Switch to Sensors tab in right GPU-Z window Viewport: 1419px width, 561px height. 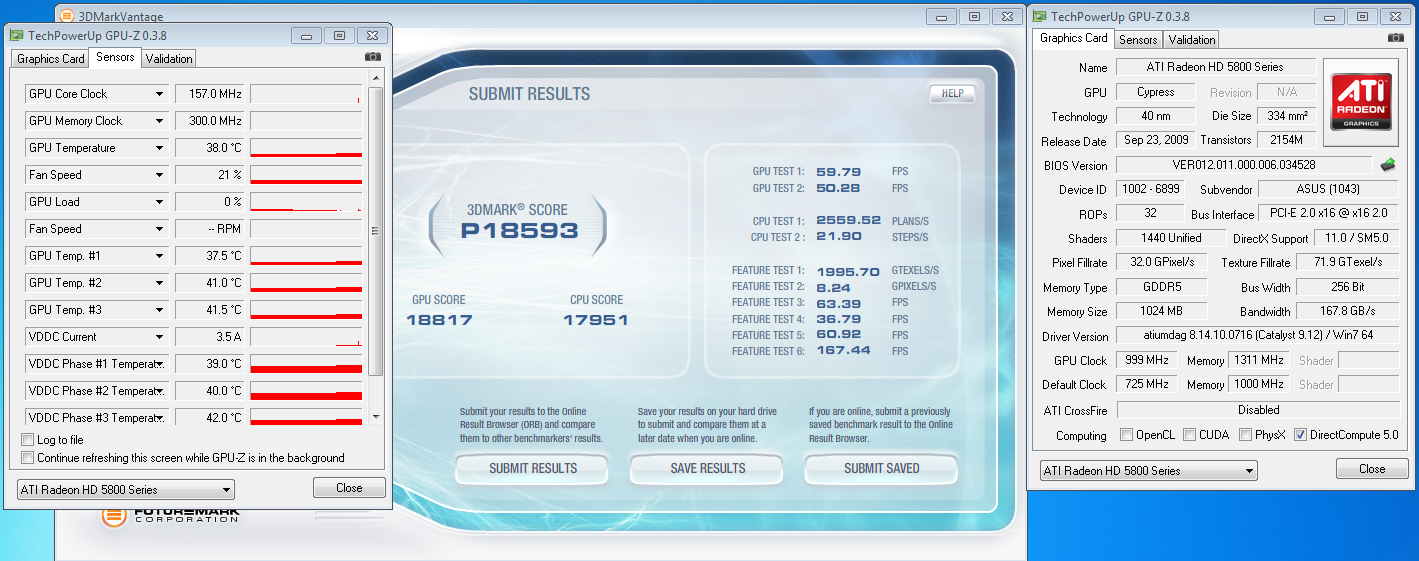click(x=1138, y=40)
